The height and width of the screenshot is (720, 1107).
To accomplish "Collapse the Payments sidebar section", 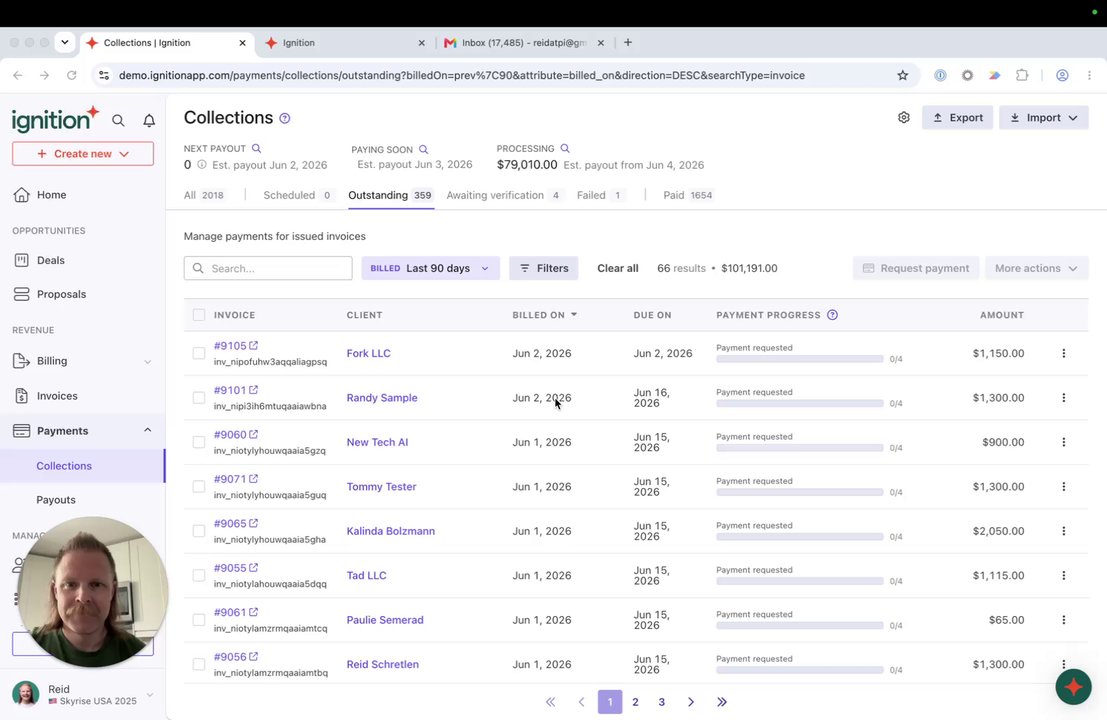I will [148, 430].
